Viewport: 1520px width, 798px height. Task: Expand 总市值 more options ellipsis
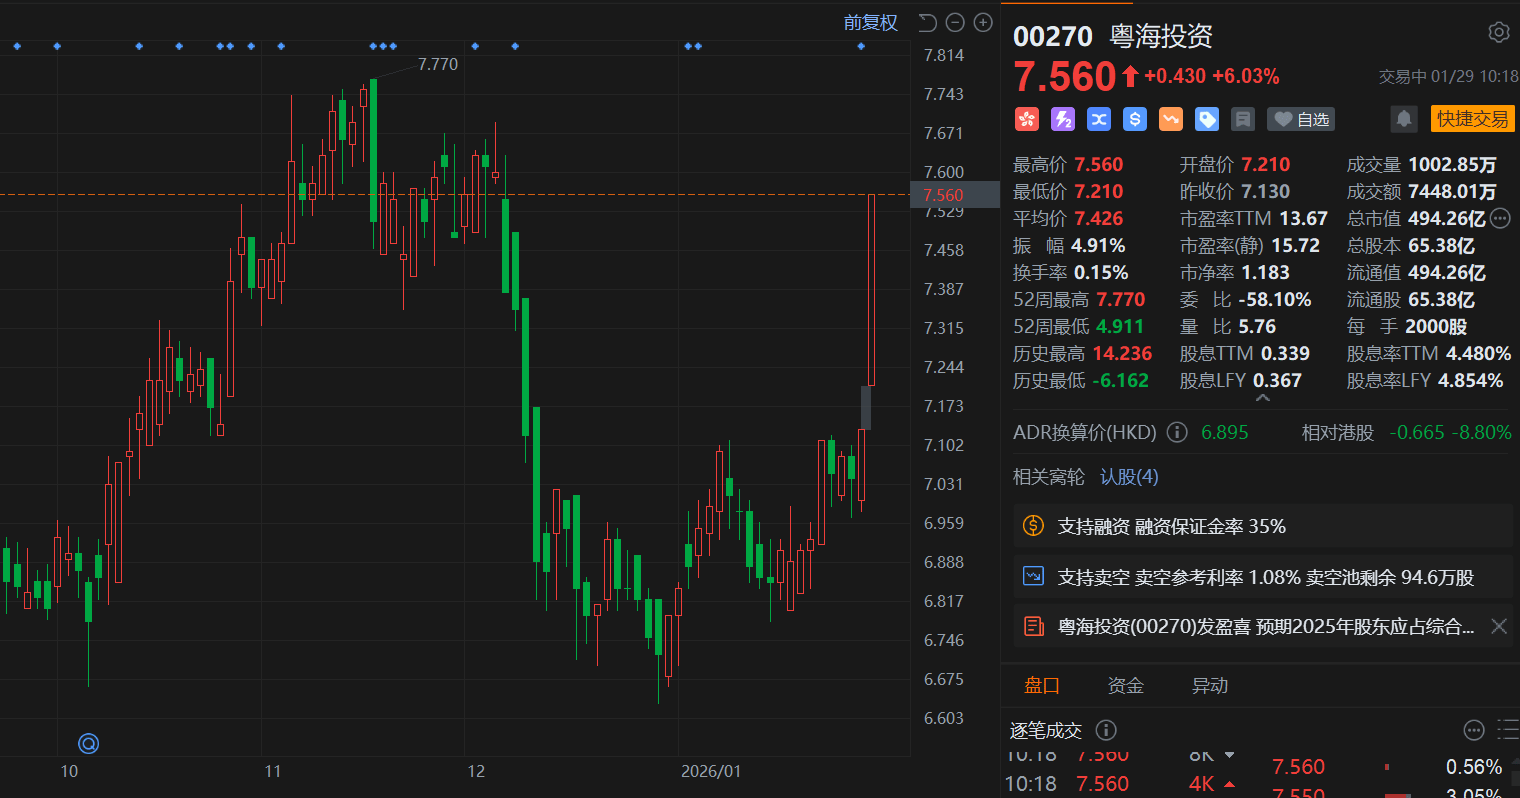[1500, 218]
